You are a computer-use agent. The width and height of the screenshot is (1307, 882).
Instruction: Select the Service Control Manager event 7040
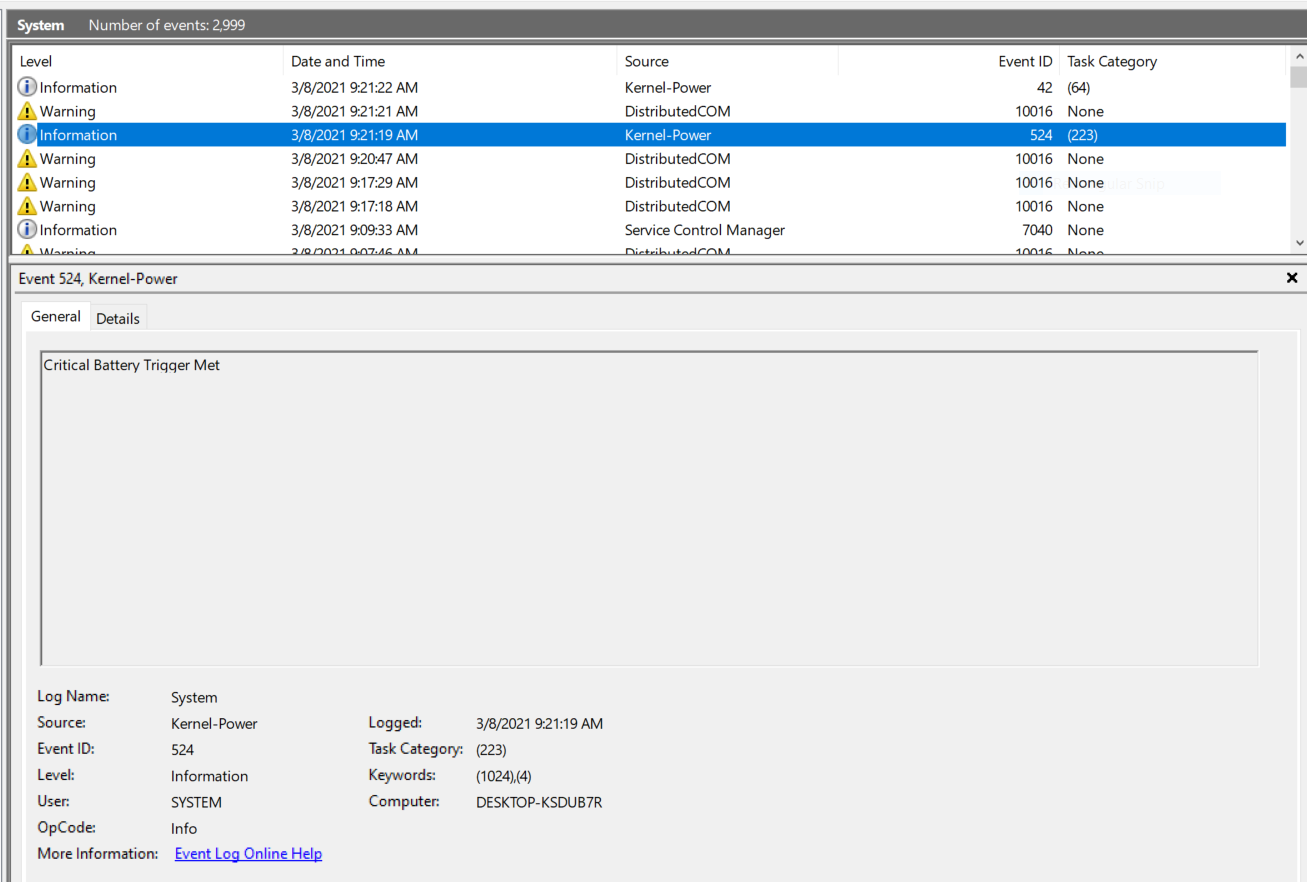[x=650, y=230]
